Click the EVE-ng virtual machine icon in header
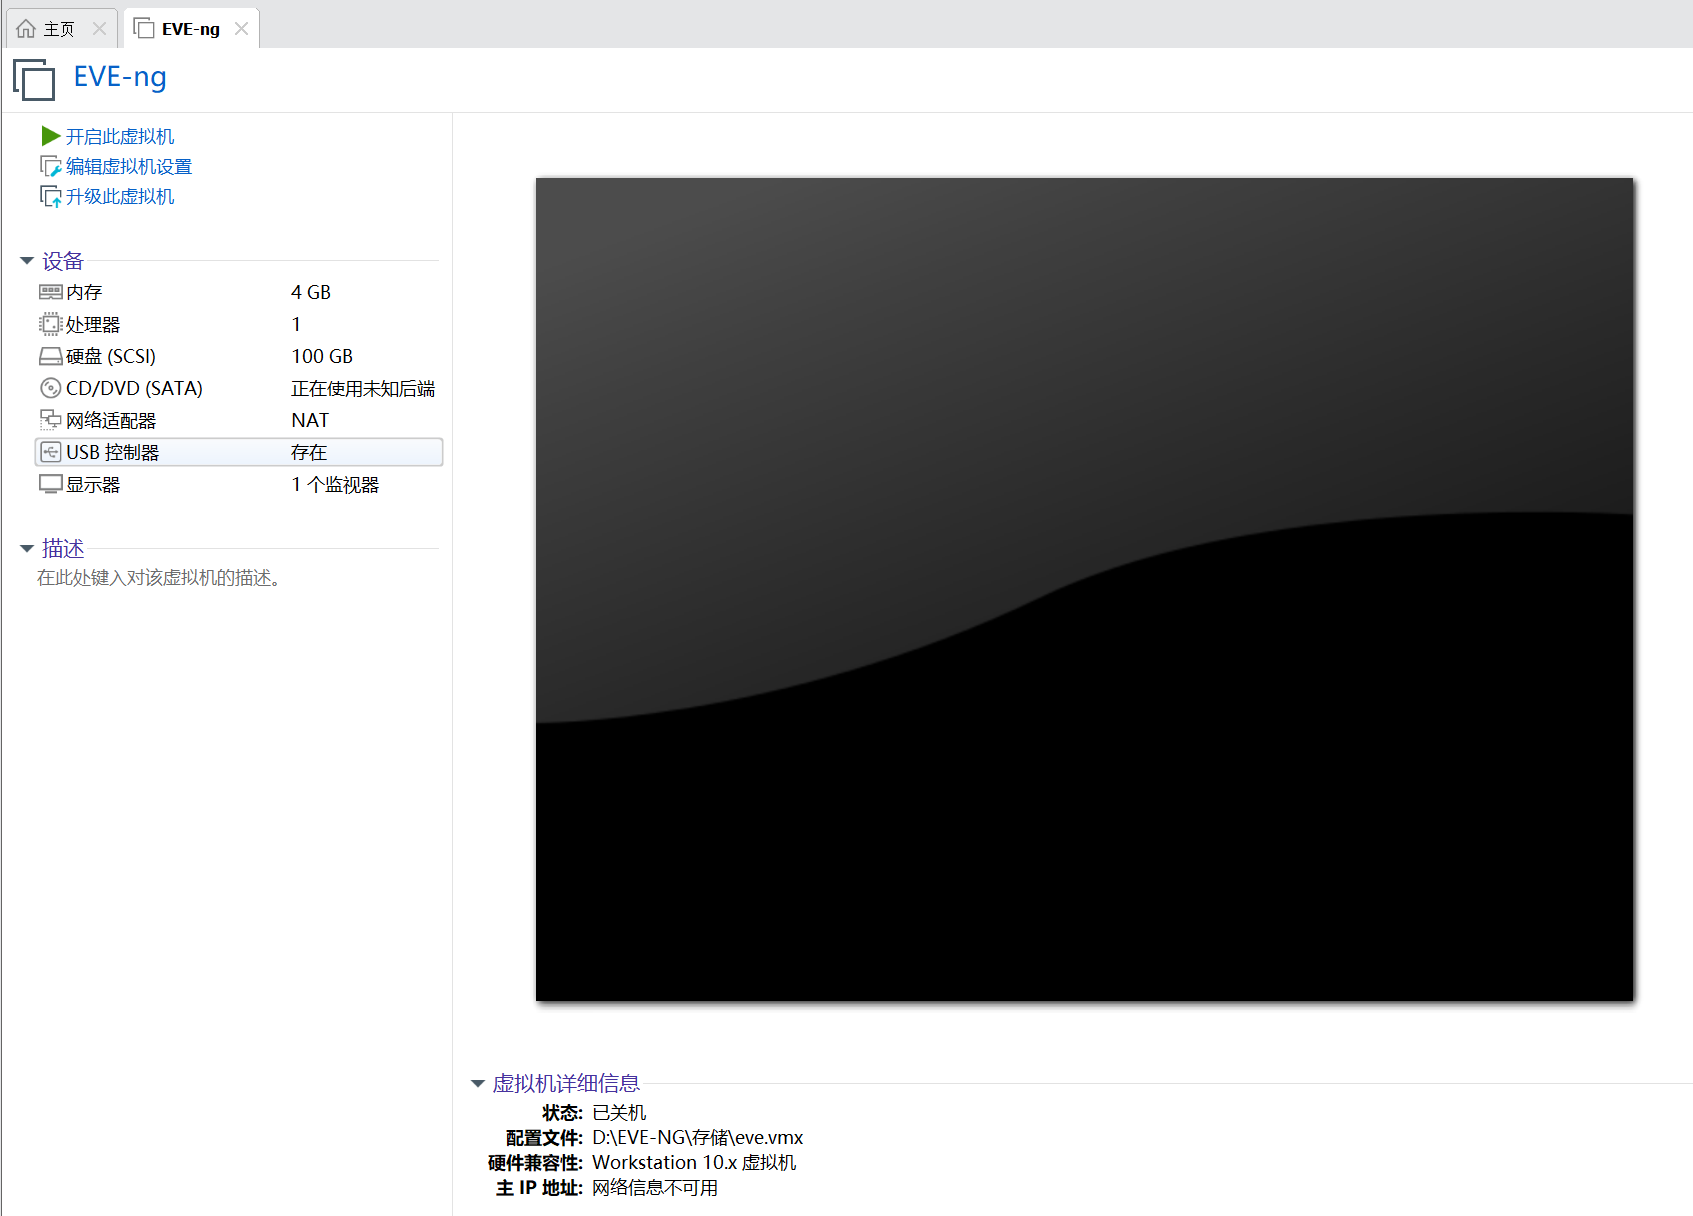 pos(33,79)
